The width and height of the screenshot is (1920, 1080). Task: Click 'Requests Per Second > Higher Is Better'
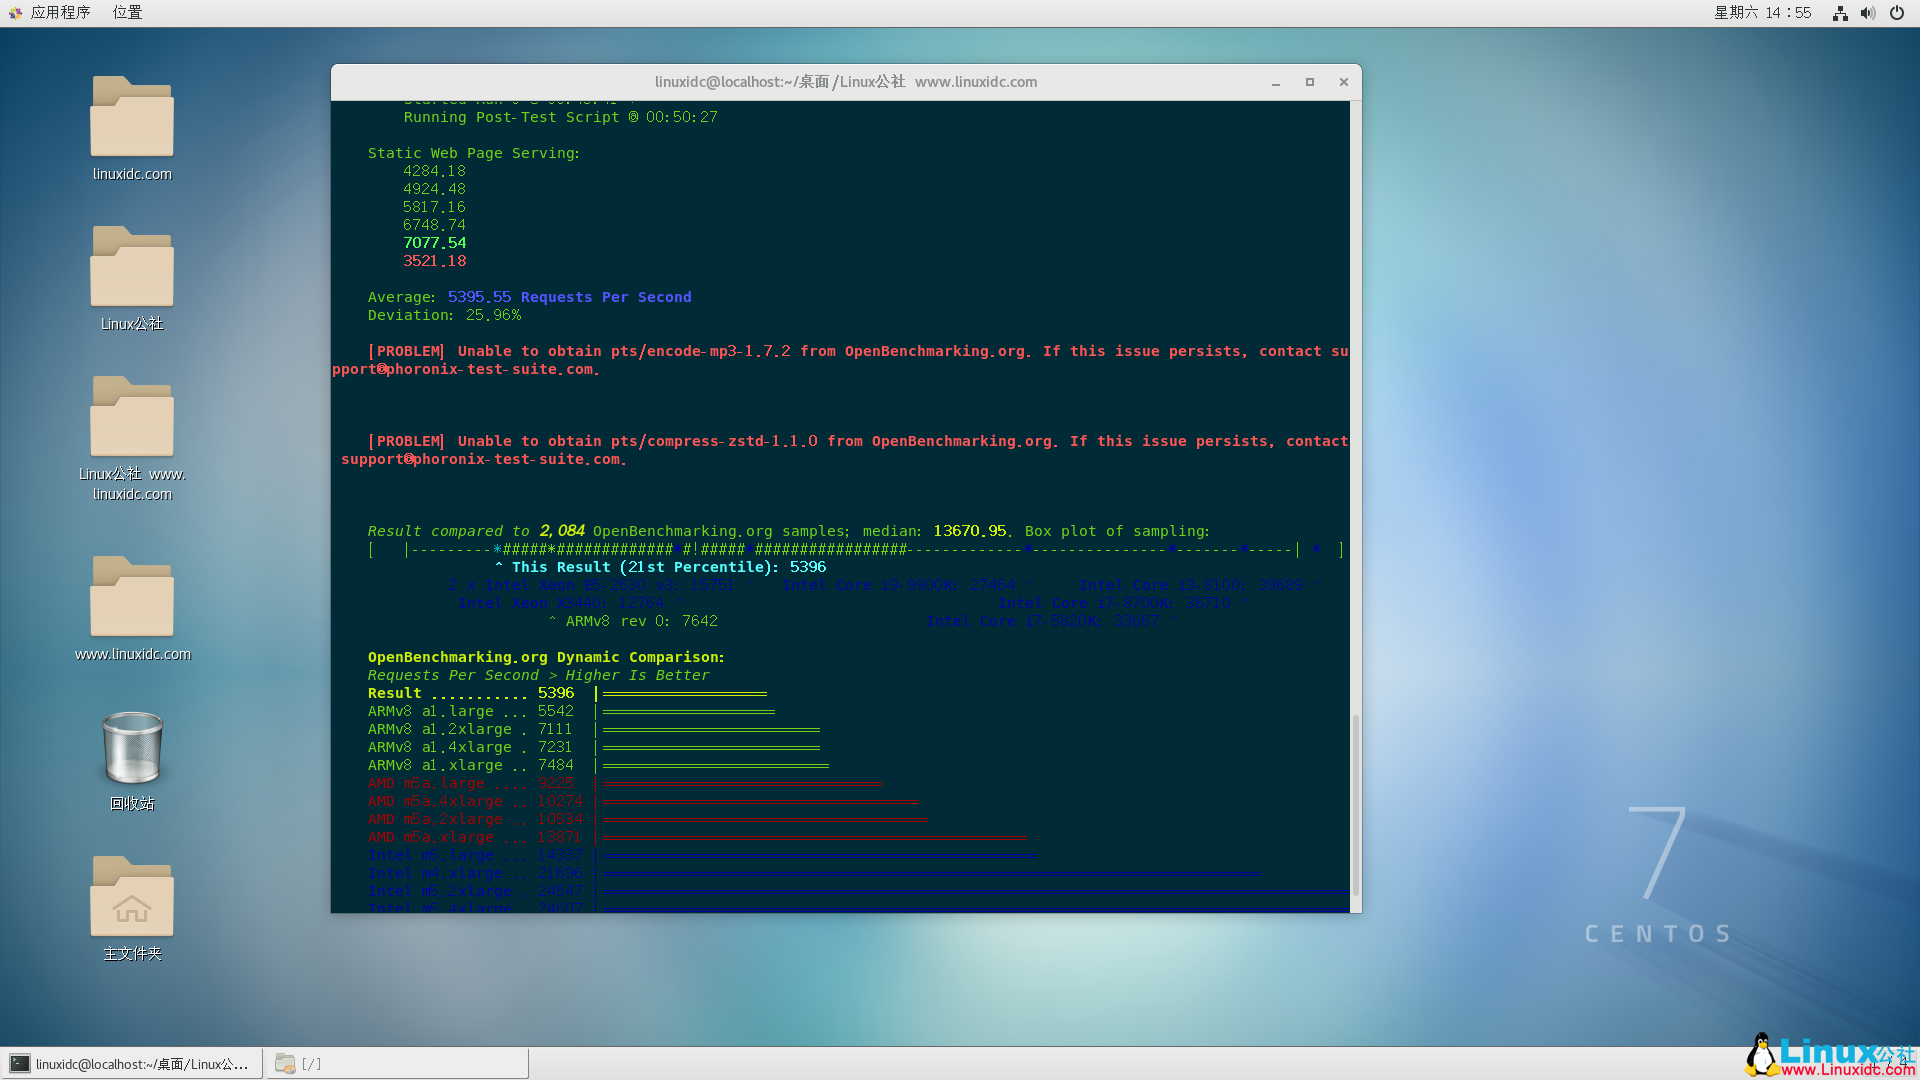tap(538, 675)
